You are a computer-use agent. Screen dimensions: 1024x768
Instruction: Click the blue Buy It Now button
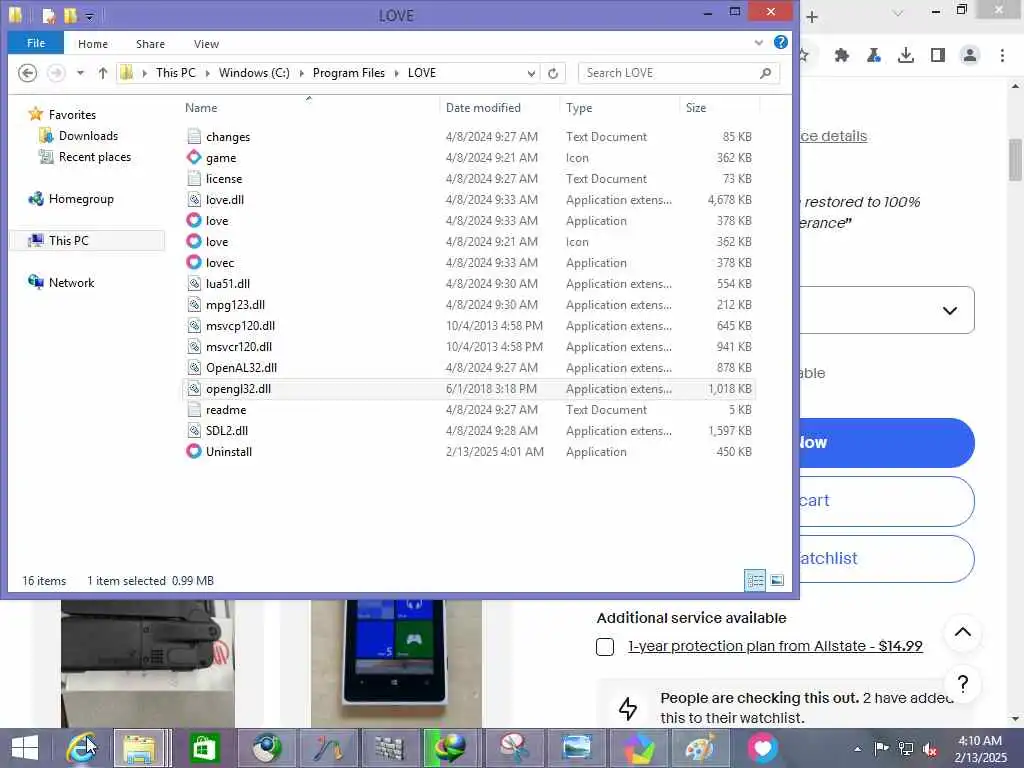(x=887, y=443)
